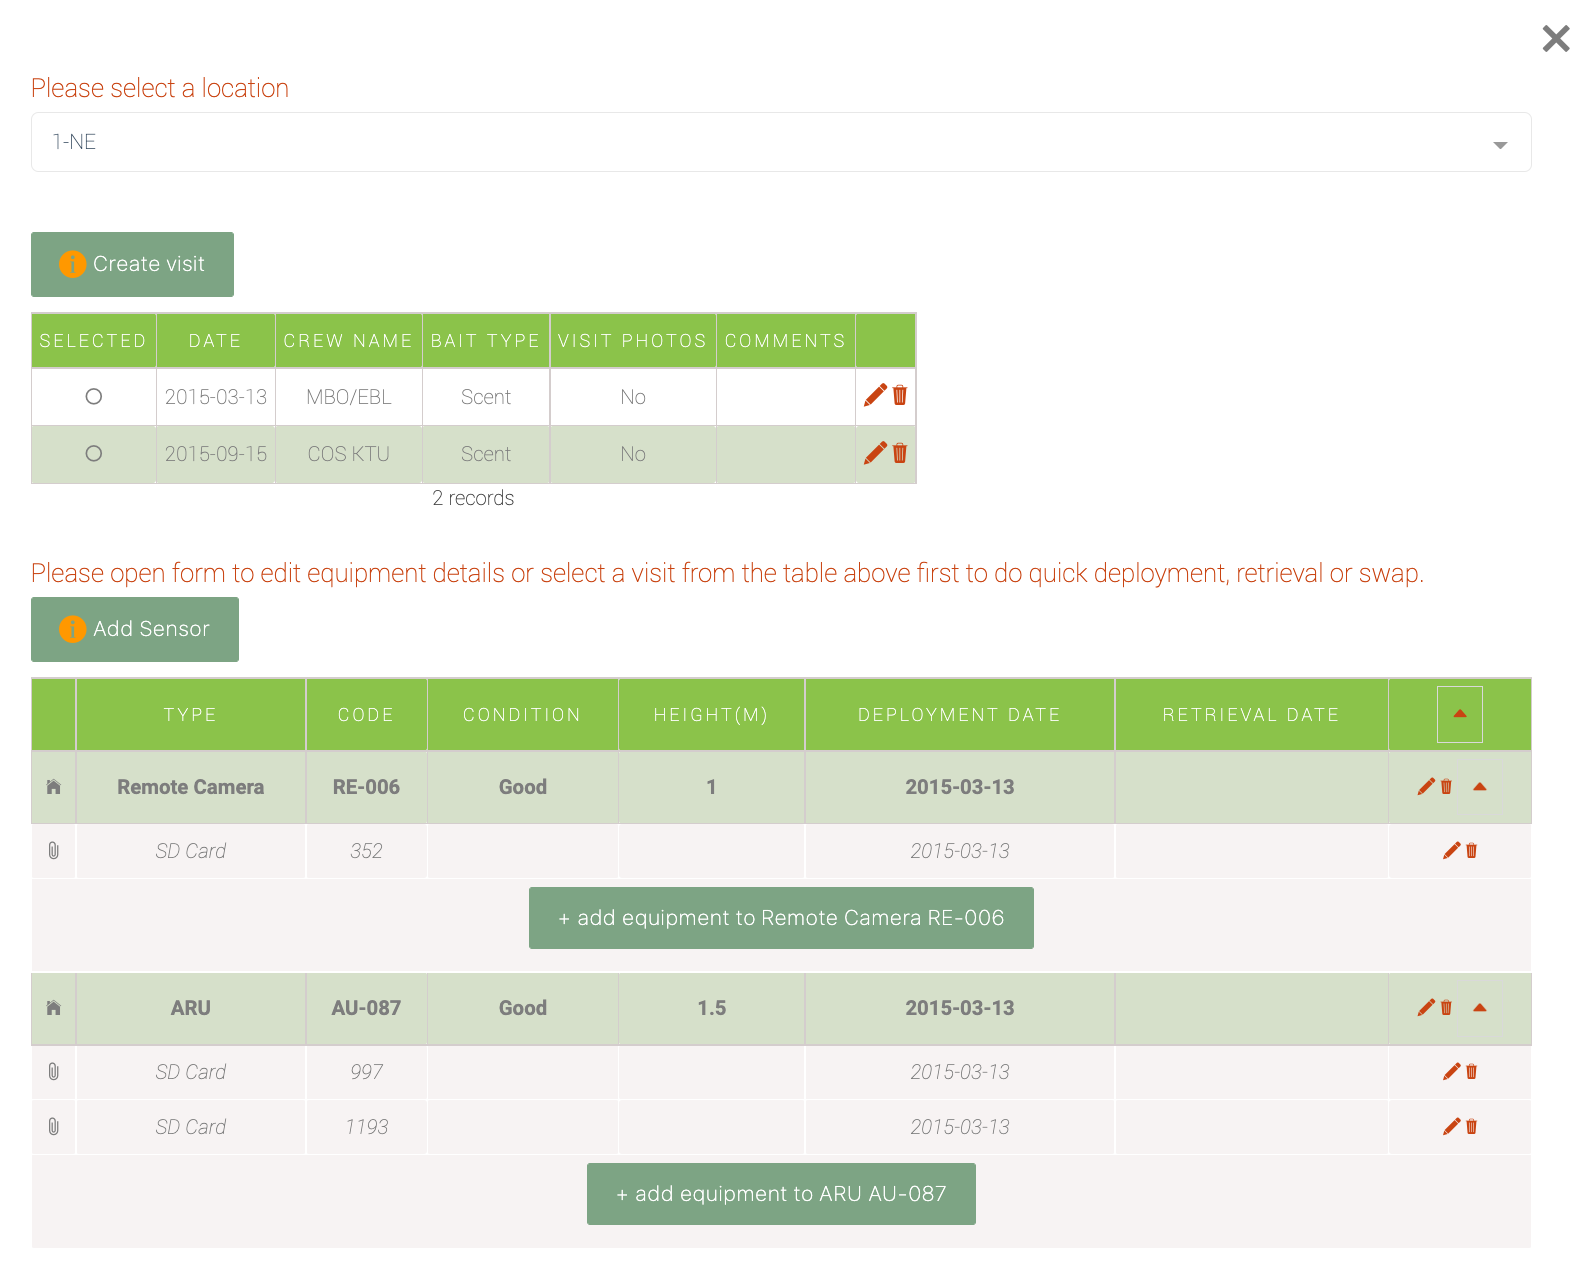Click home icon on Remote Camera row
1588x1268 pixels.
54,787
